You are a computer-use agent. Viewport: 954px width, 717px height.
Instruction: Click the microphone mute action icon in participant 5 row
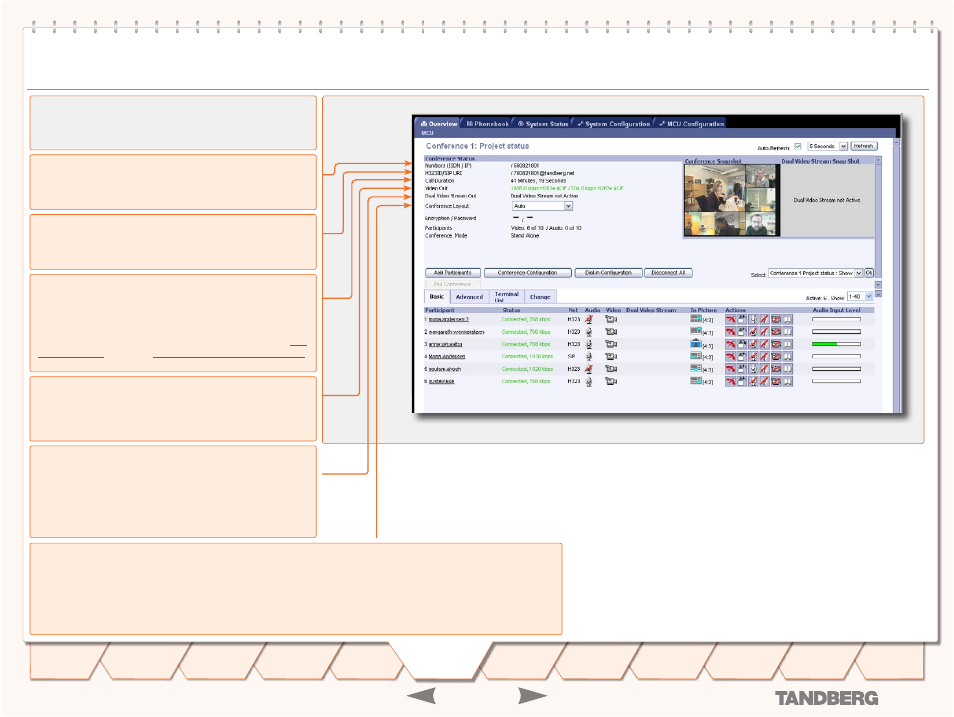pyautogui.click(x=753, y=369)
